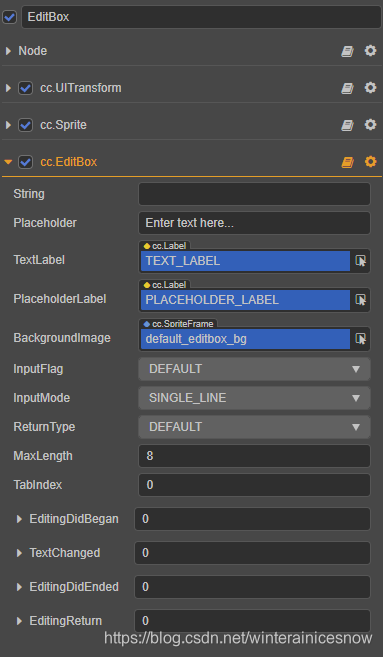383x657 pixels.
Task: Open the cc.EditBox orange gear menu
Action: [x=370, y=161]
